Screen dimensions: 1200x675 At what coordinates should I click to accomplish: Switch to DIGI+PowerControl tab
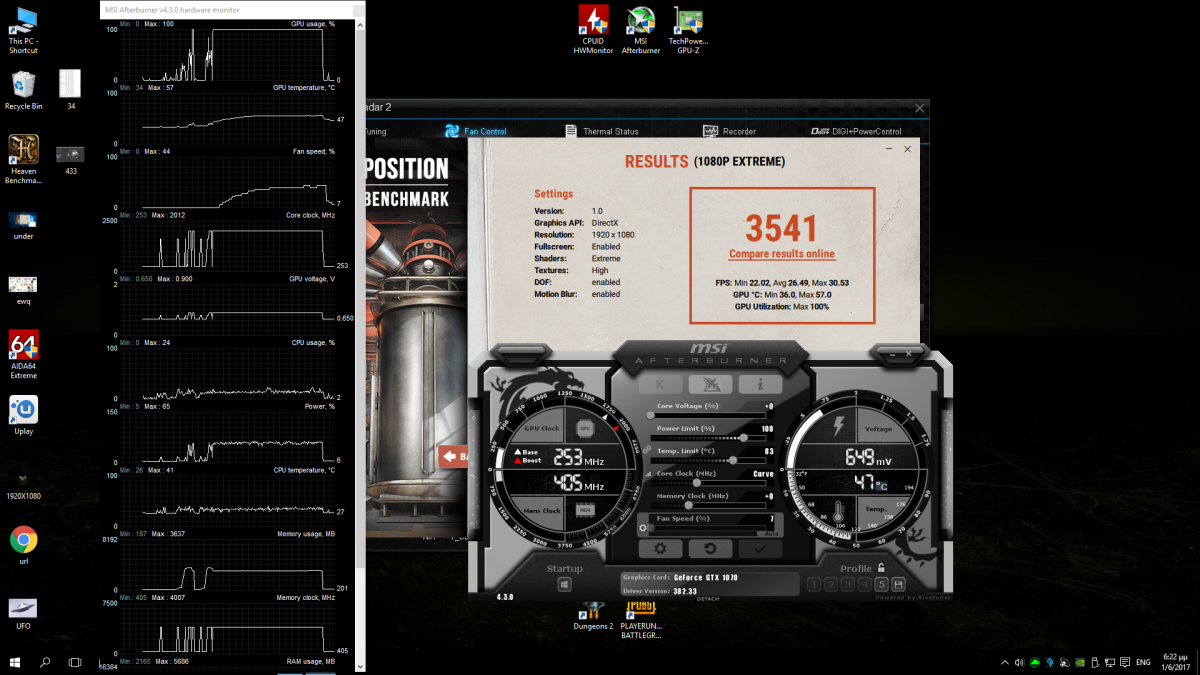click(x=856, y=131)
